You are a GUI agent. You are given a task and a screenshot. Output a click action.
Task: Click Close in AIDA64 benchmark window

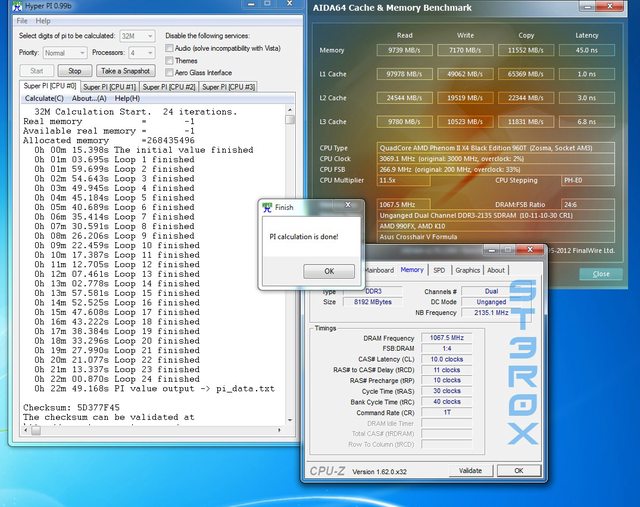pyautogui.click(x=601, y=274)
